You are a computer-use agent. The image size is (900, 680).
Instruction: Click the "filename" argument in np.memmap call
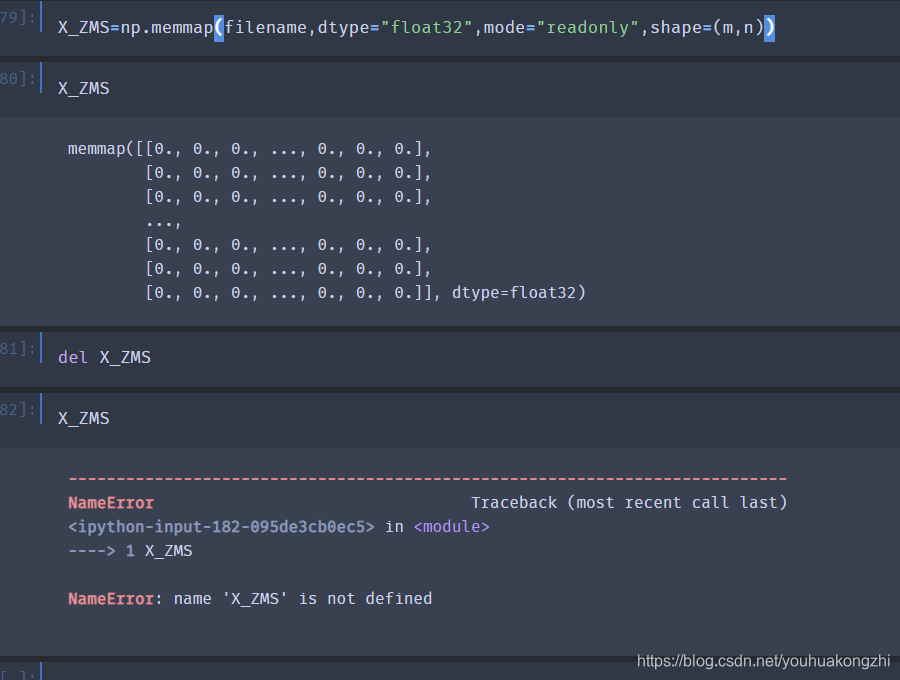266,28
